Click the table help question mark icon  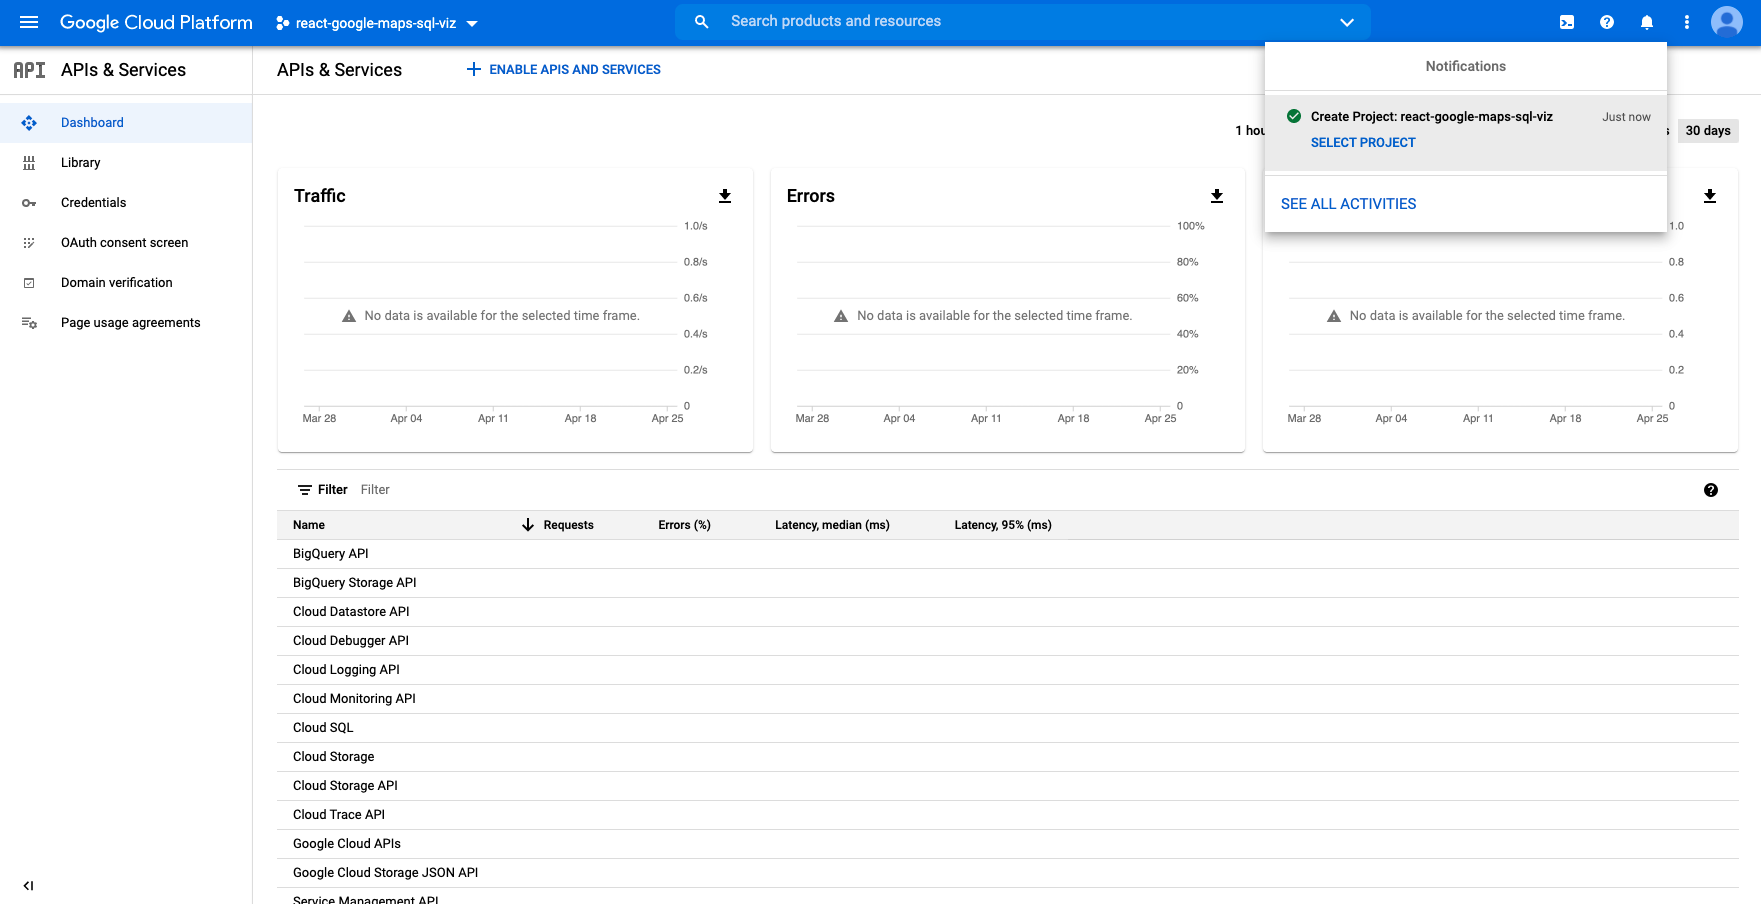click(x=1711, y=490)
